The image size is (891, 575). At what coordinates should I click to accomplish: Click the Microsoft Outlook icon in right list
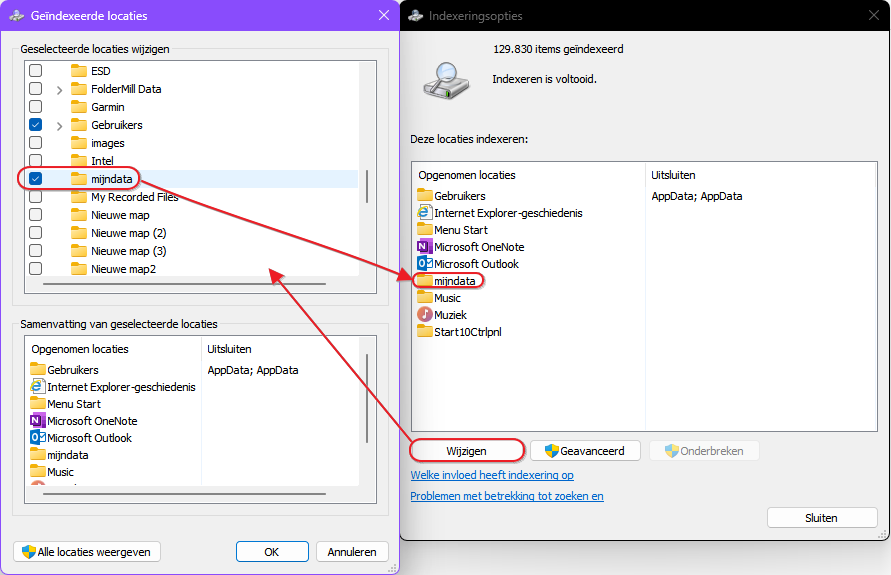point(425,264)
